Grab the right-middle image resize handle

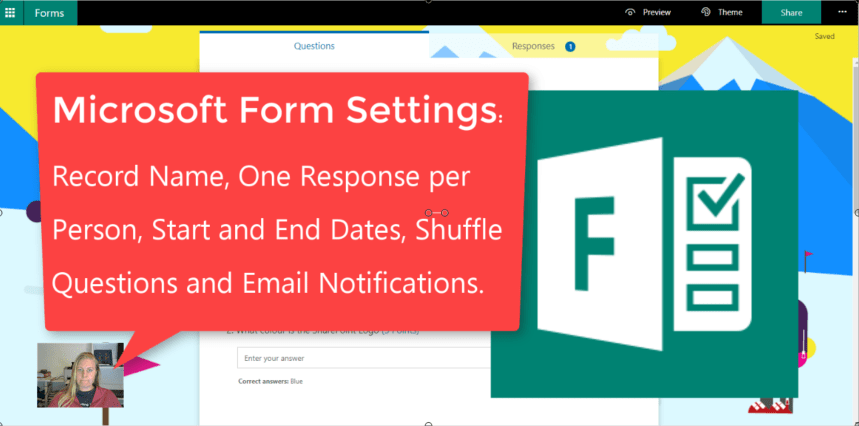click(856, 213)
